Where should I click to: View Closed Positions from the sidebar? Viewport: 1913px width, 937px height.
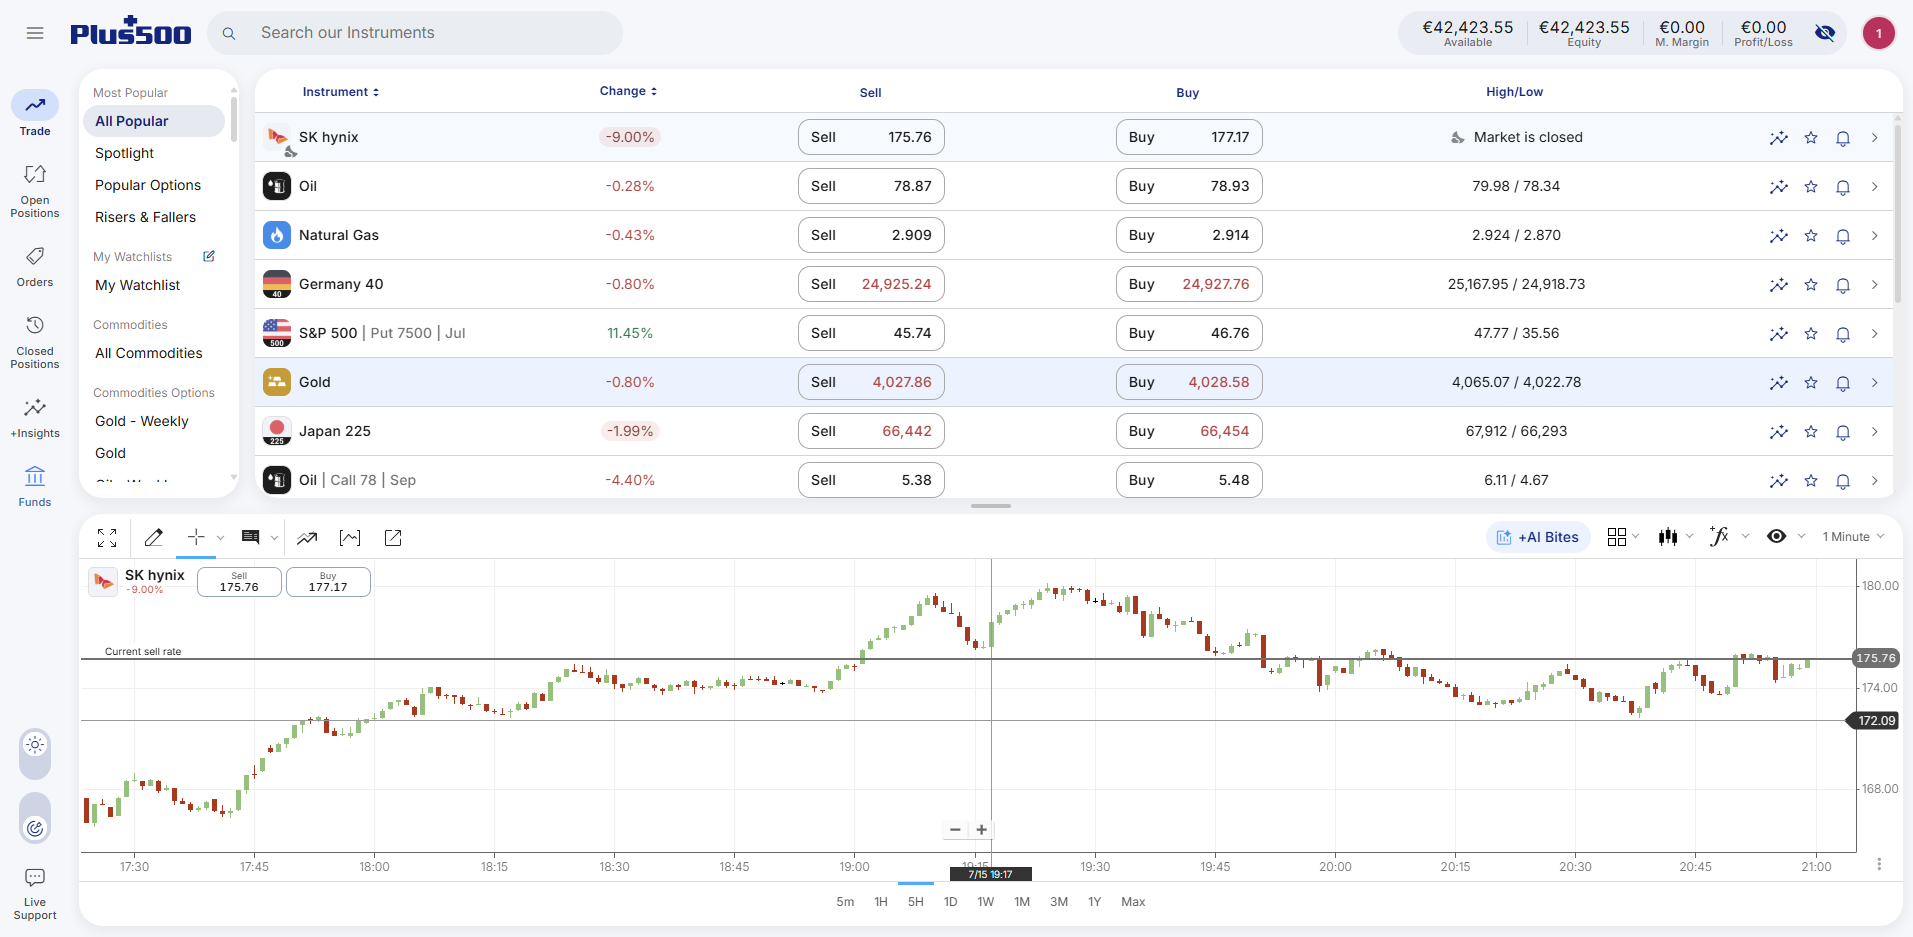tap(35, 342)
